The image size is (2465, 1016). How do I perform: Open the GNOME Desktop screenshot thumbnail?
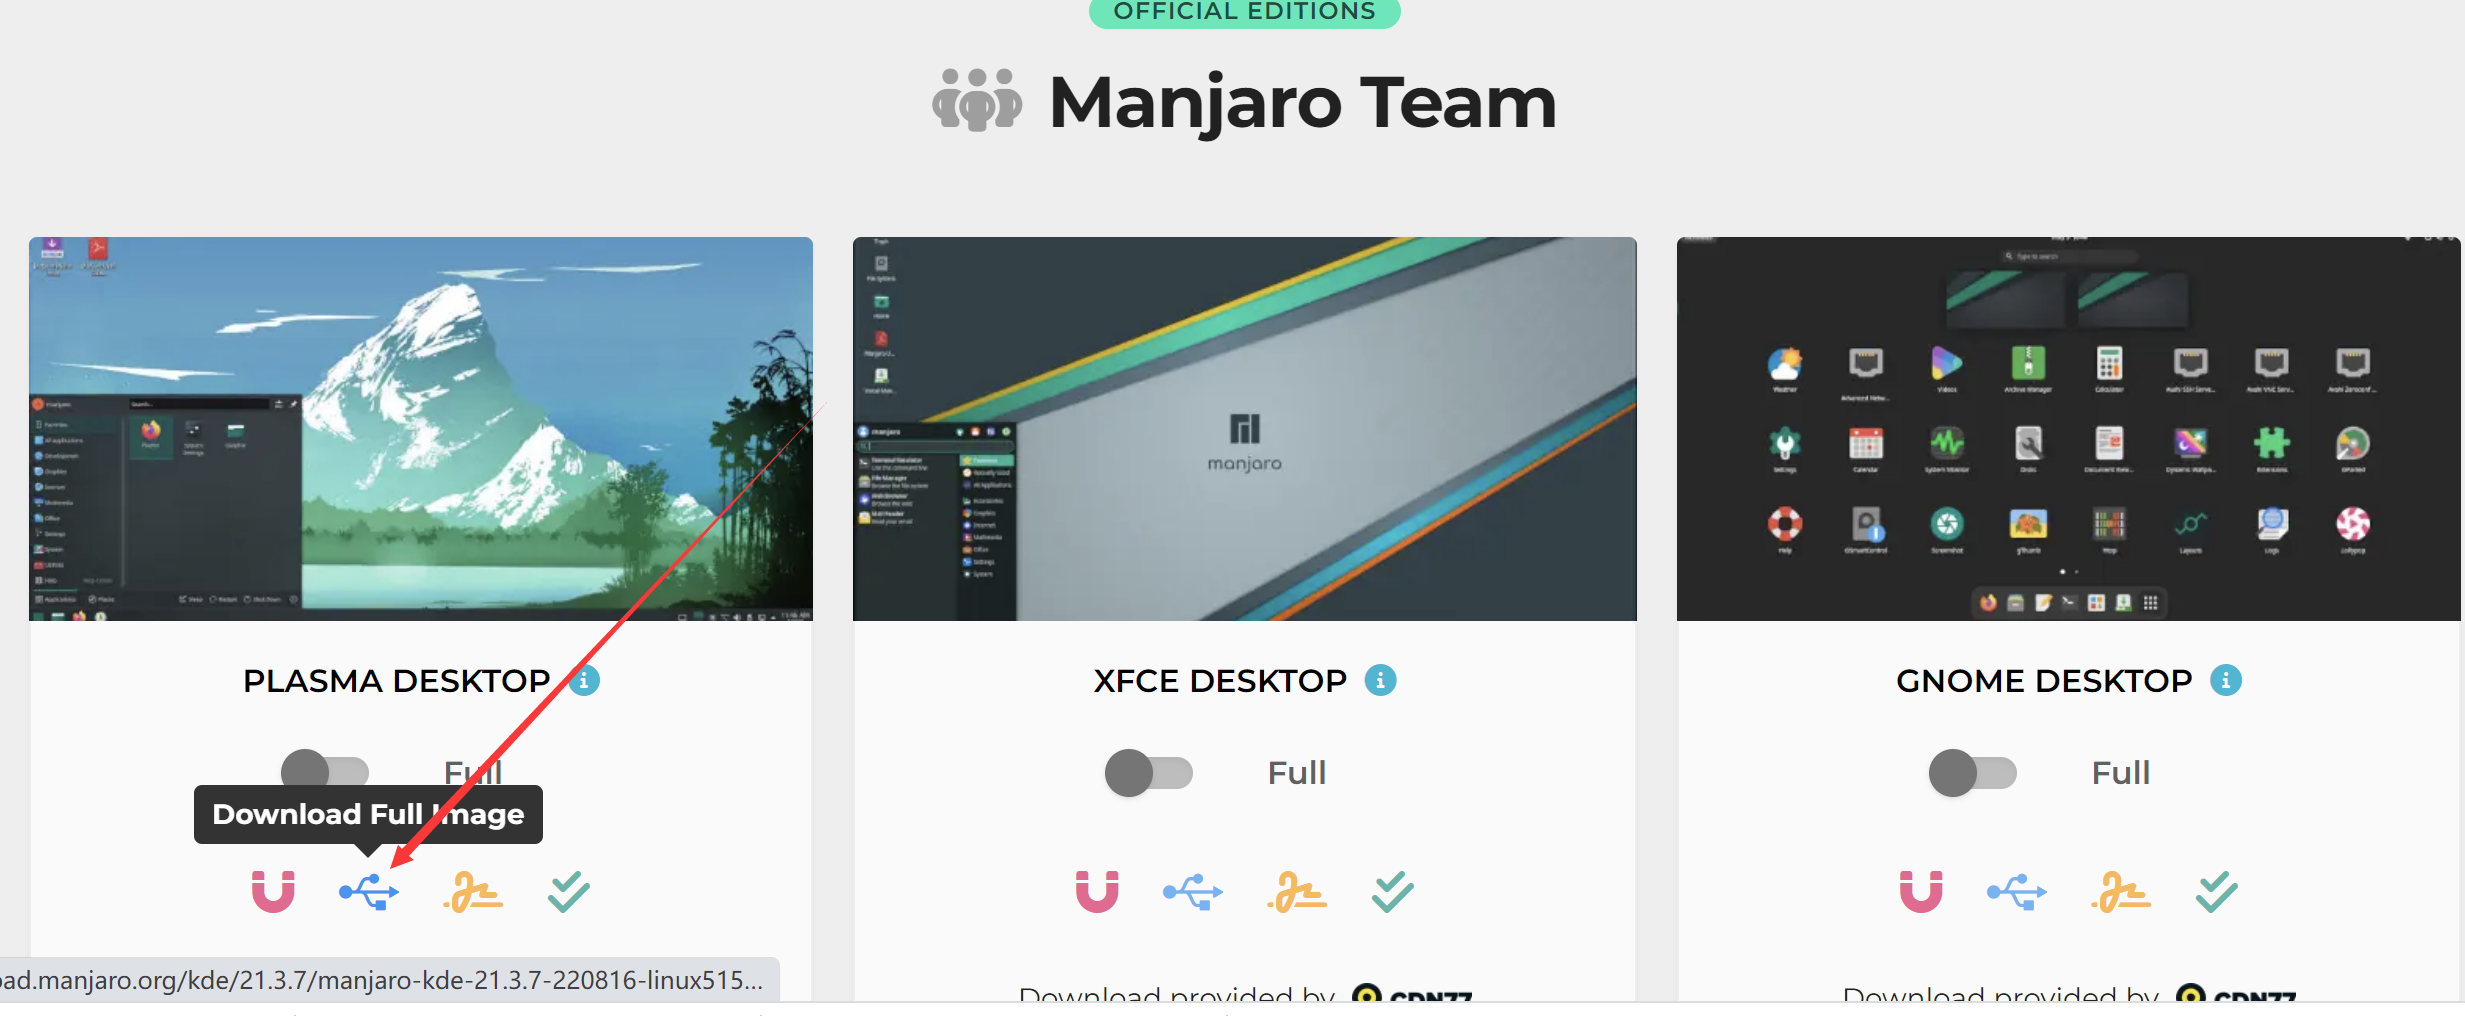pos(2069,429)
